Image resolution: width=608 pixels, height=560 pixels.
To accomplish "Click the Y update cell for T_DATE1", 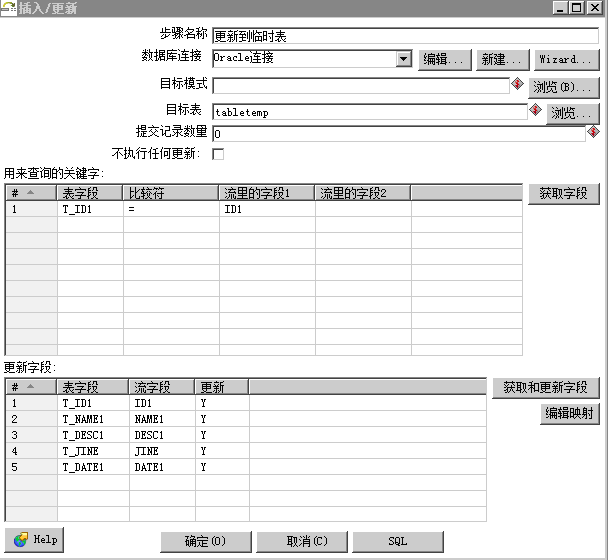I will tap(222, 467).
